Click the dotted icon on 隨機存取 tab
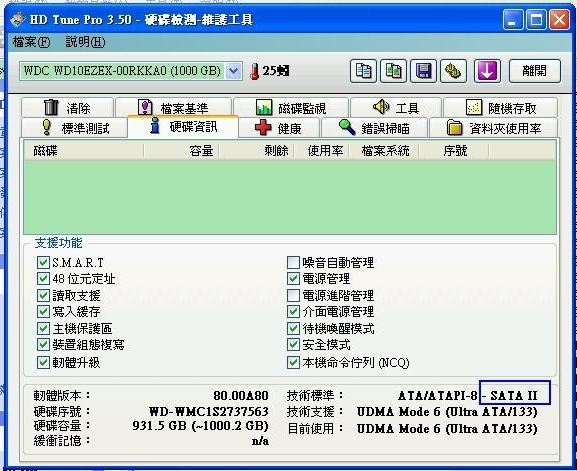The image size is (577, 471). click(x=474, y=107)
